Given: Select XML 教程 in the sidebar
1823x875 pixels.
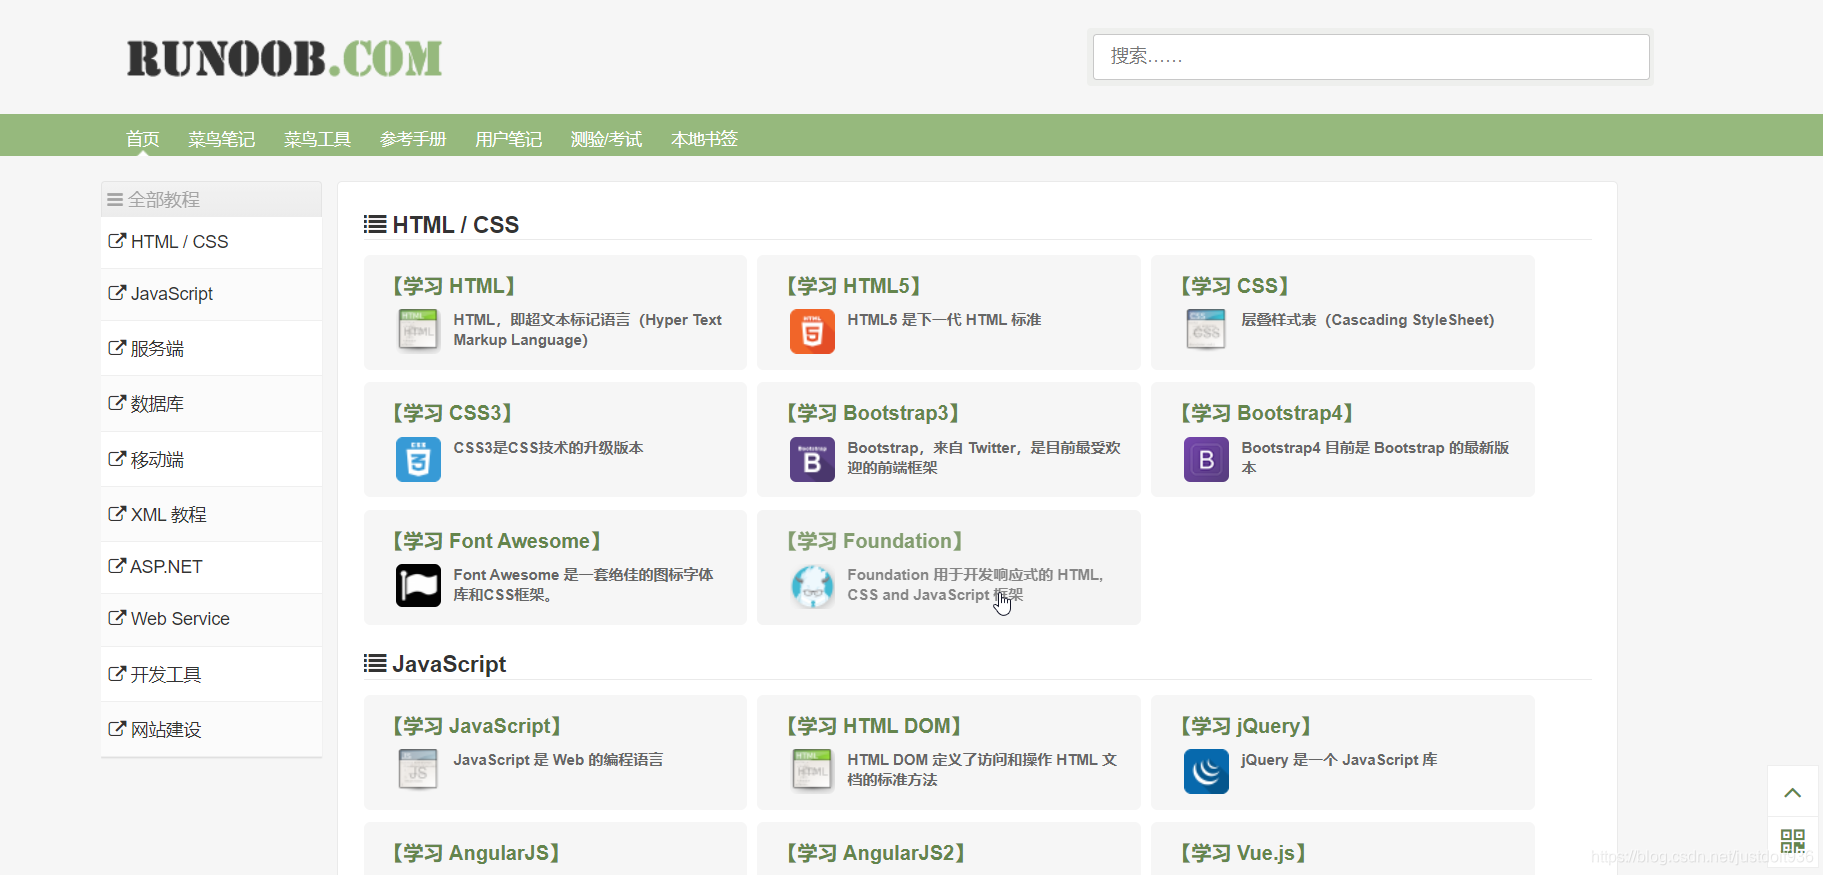Looking at the screenshot, I should (x=211, y=514).
